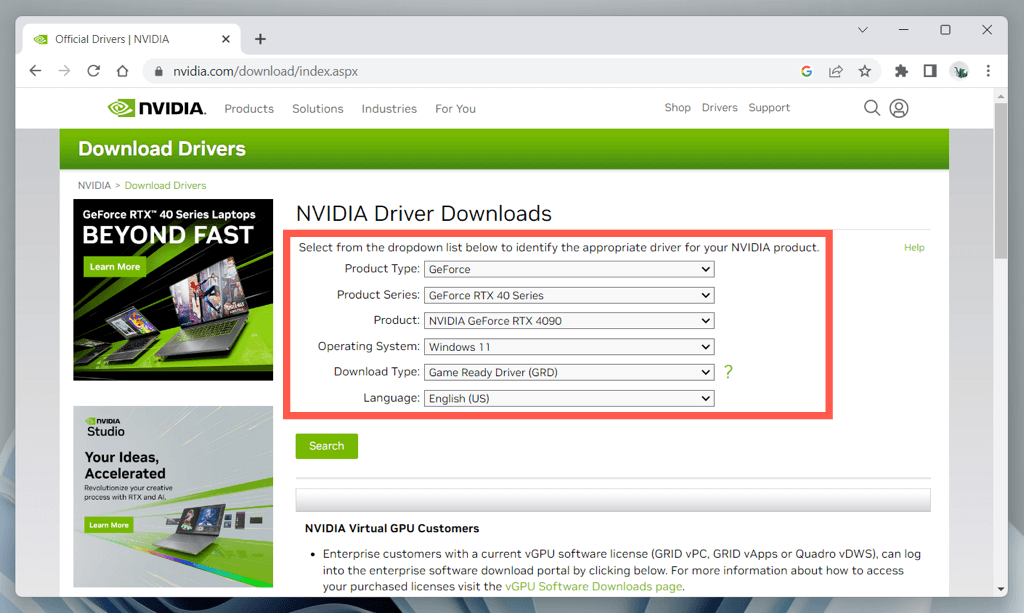Share this page via share icon
Viewport: 1024px width, 613px height.
tap(835, 71)
